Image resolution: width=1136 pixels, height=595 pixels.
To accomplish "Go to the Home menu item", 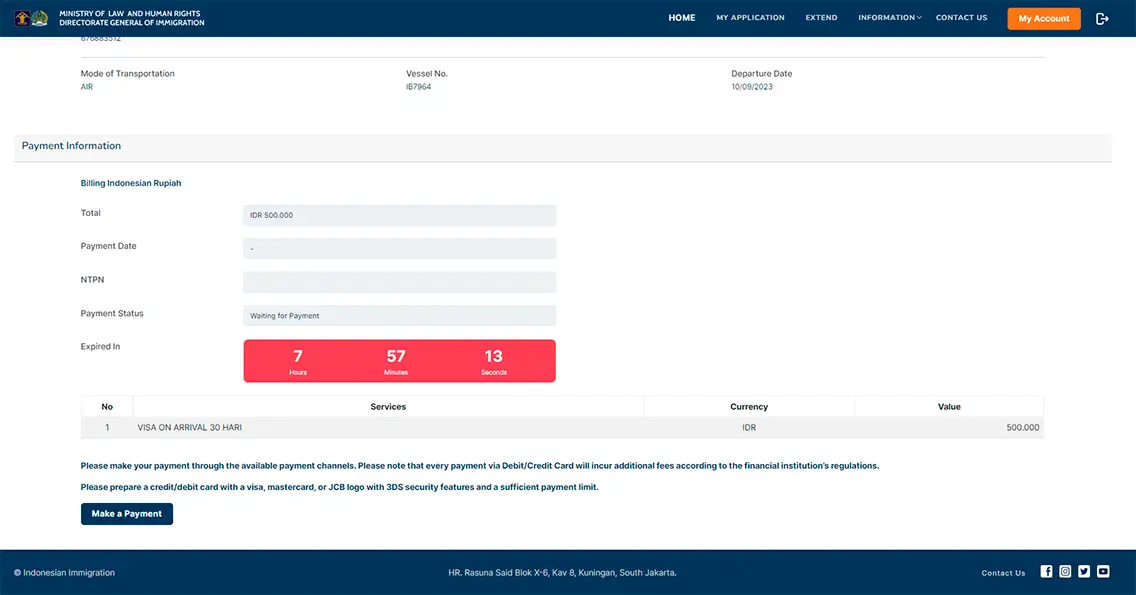I will point(681,18).
